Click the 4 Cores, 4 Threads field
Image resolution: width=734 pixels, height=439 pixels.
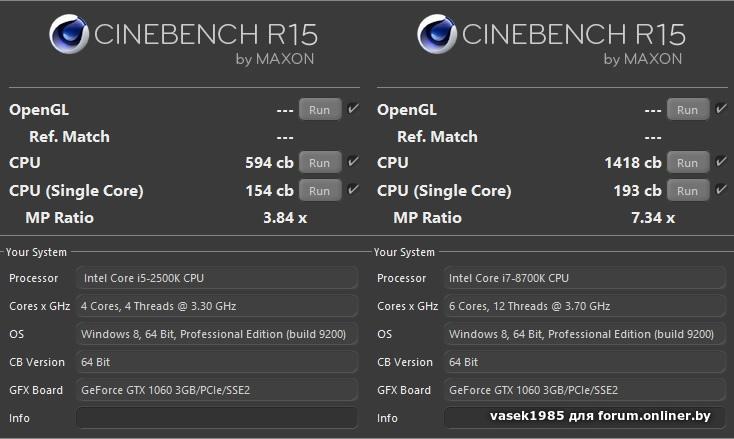(217, 306)
